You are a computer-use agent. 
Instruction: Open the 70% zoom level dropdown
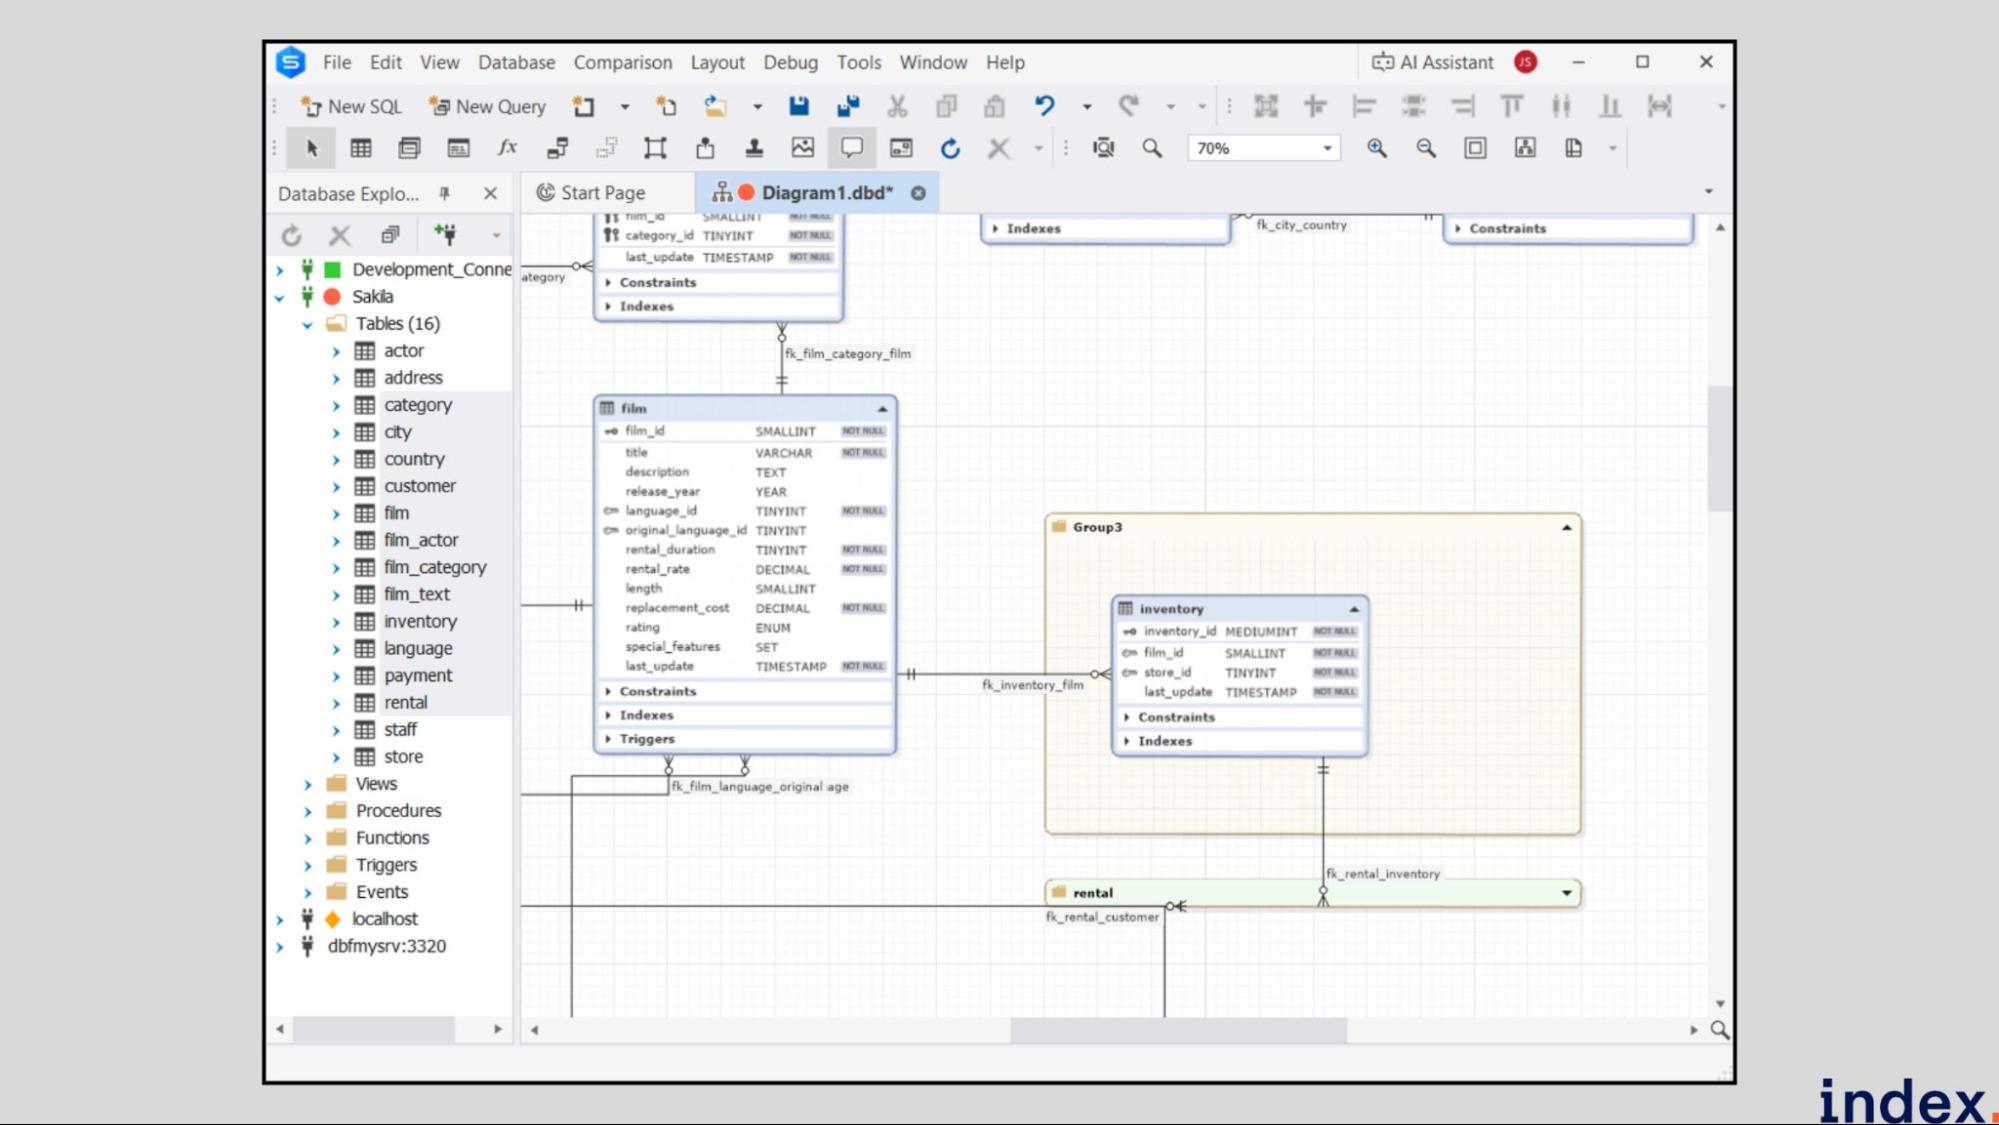click(x=1327, y=148)
